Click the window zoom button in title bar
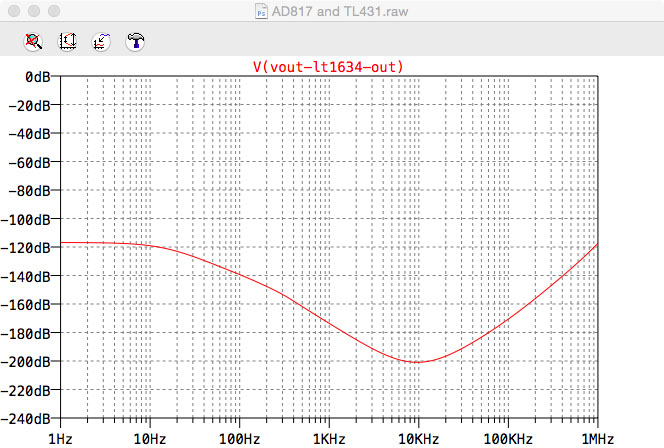 coord(54,11)
